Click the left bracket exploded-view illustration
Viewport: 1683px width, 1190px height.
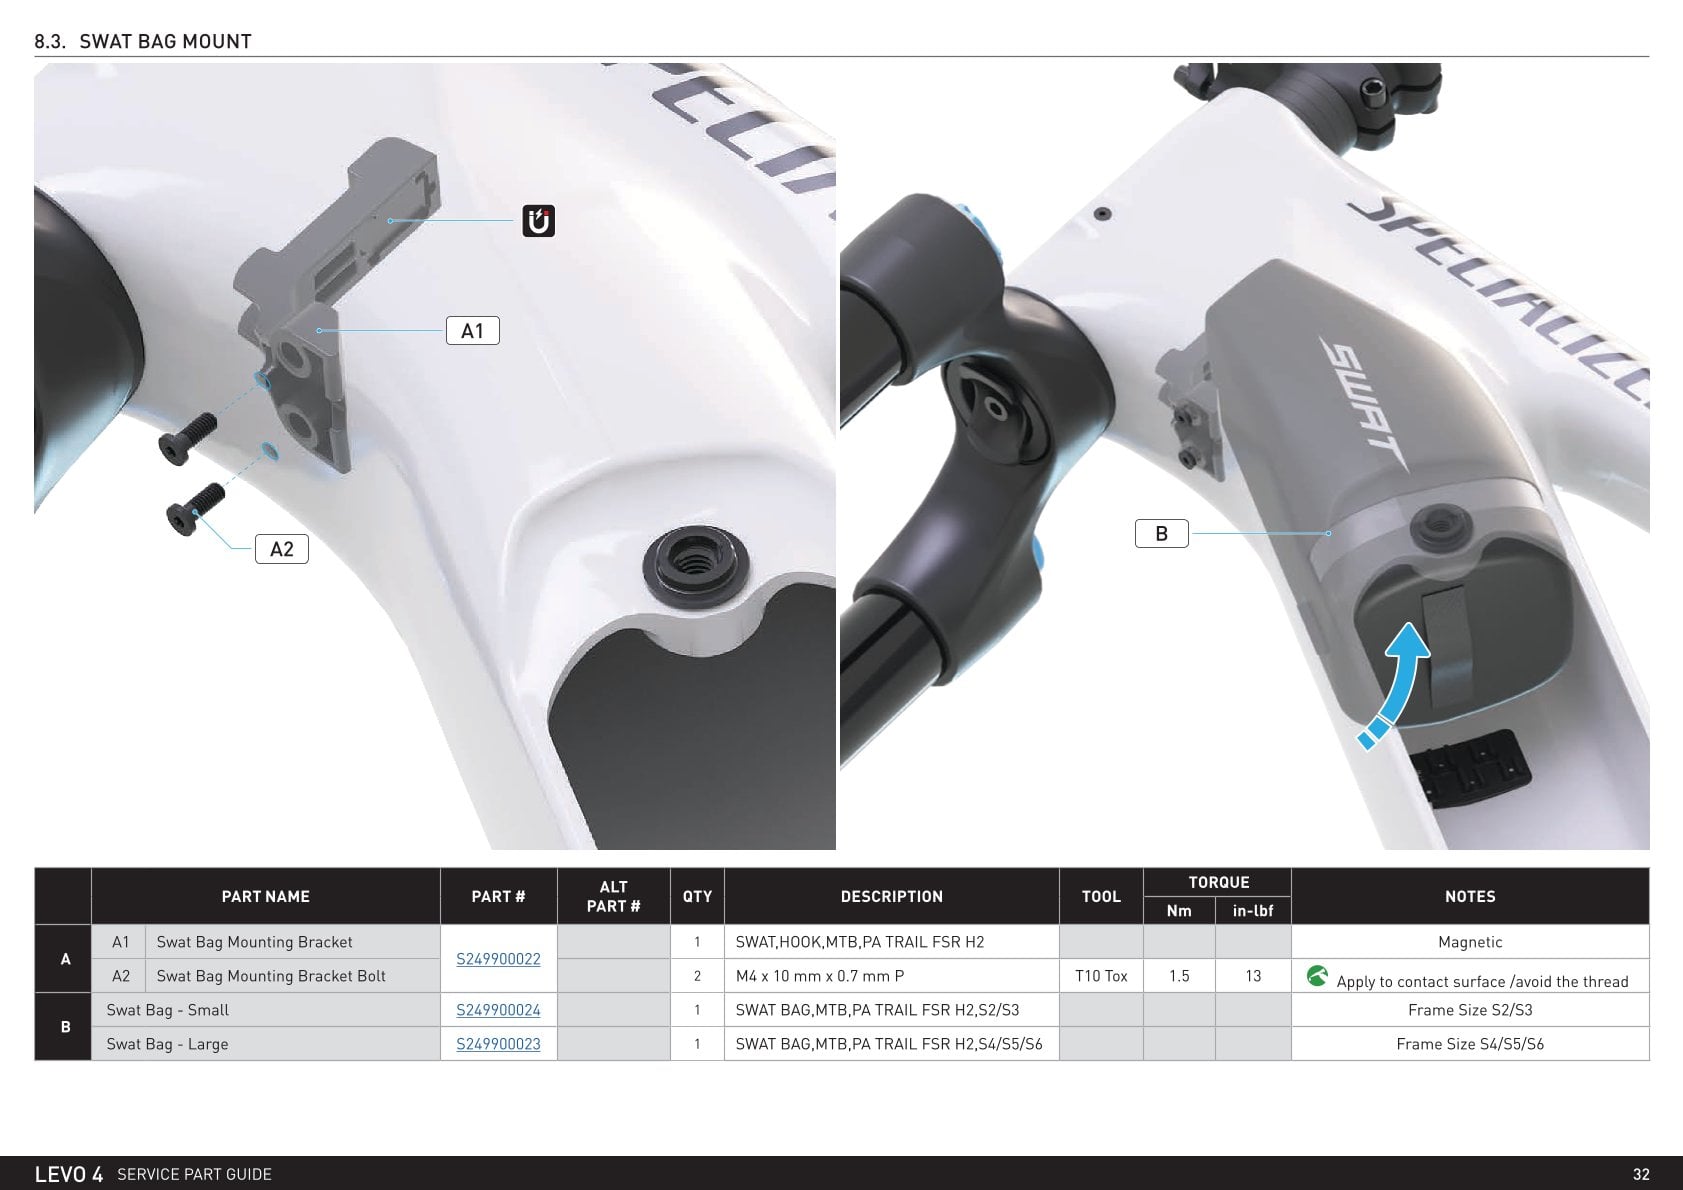point(435,456)
